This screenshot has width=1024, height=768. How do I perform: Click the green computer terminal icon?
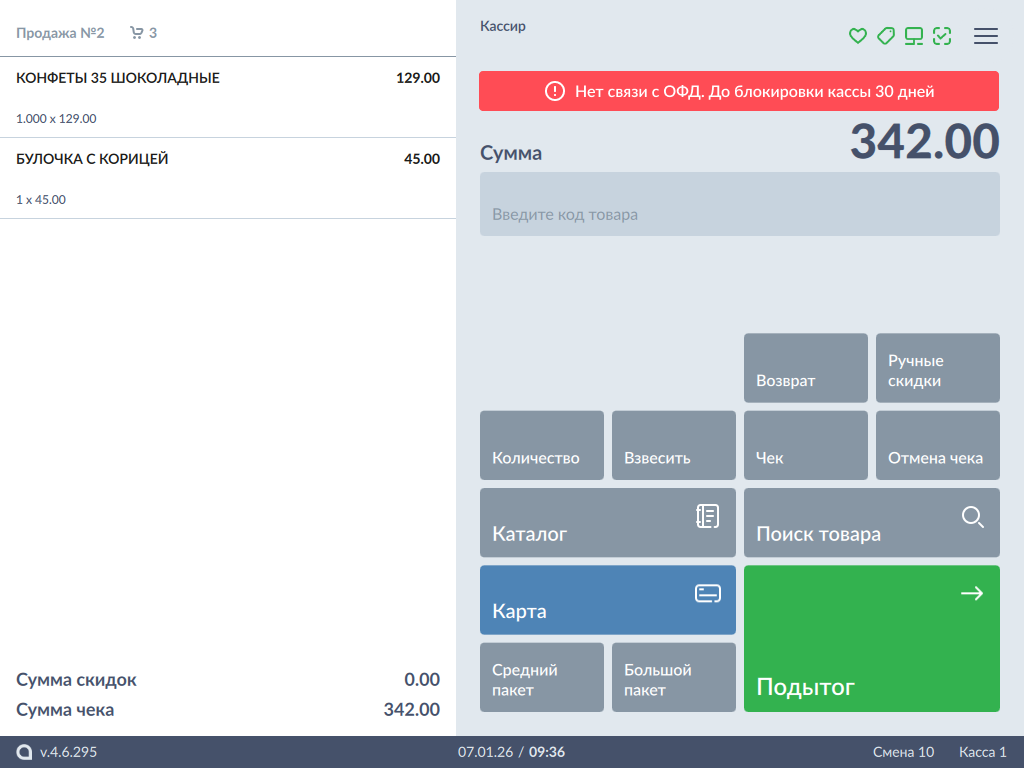tap(913, 36)
